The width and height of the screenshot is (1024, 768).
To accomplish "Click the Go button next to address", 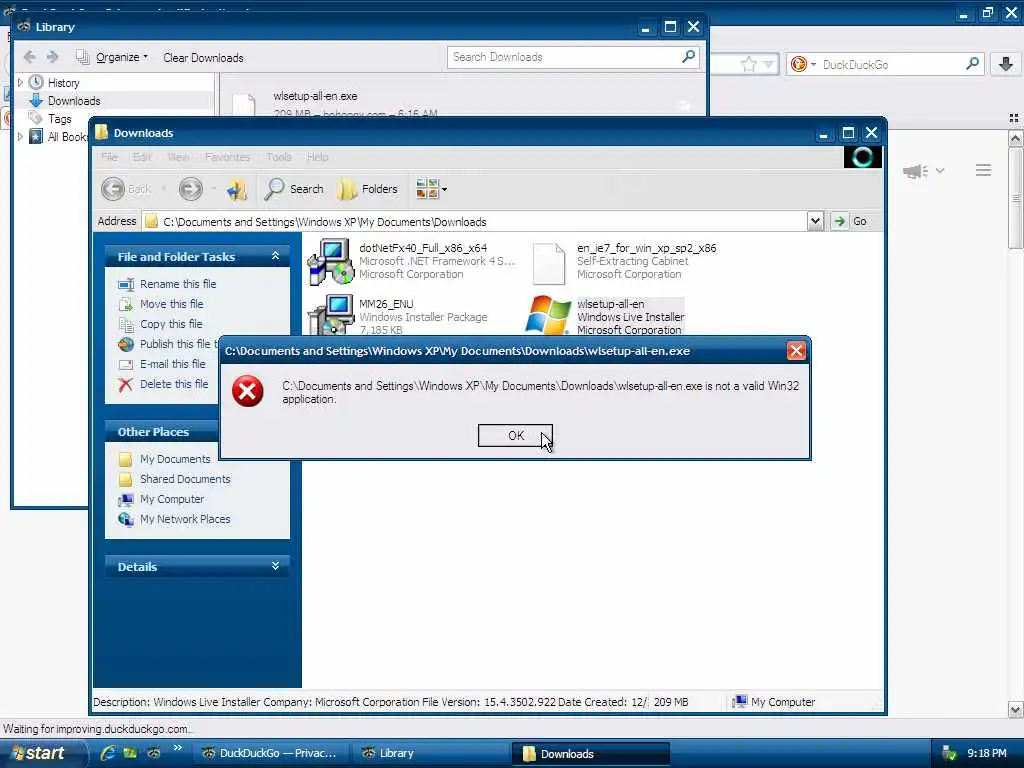I will coord(850,221).
